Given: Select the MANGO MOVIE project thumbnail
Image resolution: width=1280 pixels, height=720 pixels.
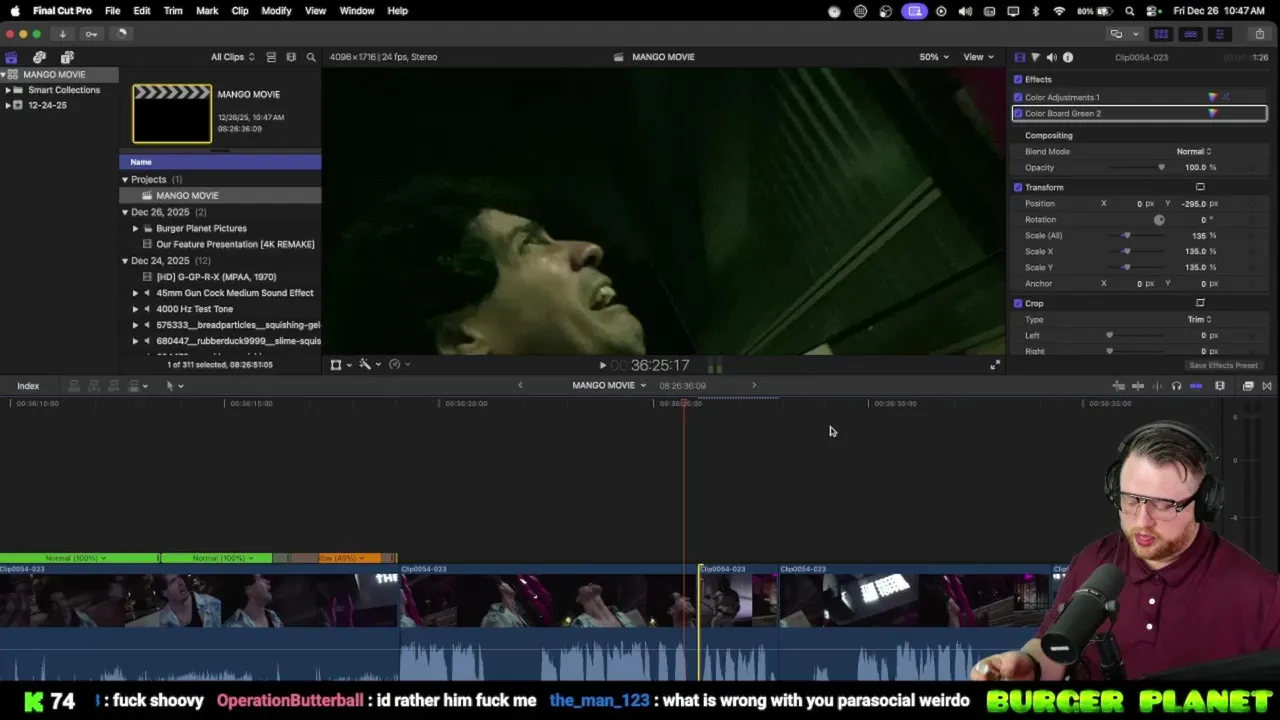Looking at the screenshot, I should click(x=172, y=113).
